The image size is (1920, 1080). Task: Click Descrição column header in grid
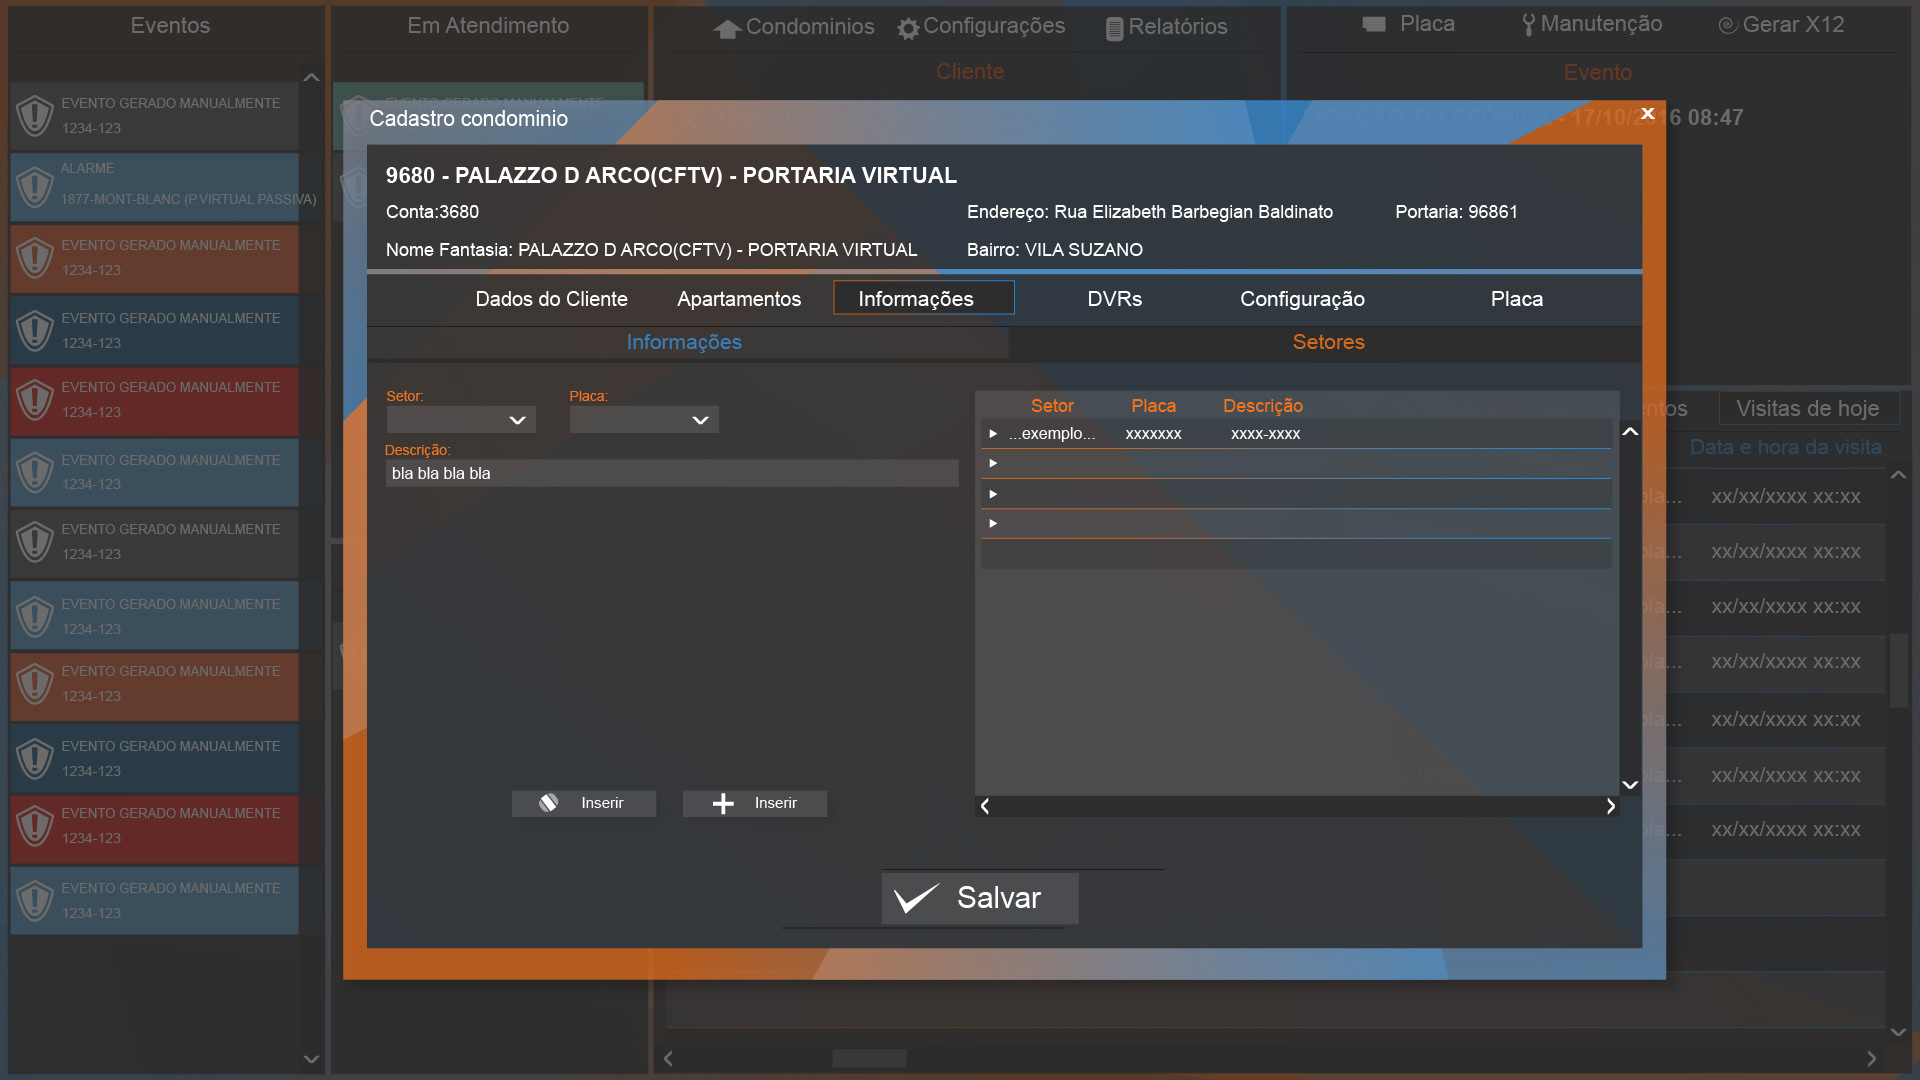[x=1263, y=406]
